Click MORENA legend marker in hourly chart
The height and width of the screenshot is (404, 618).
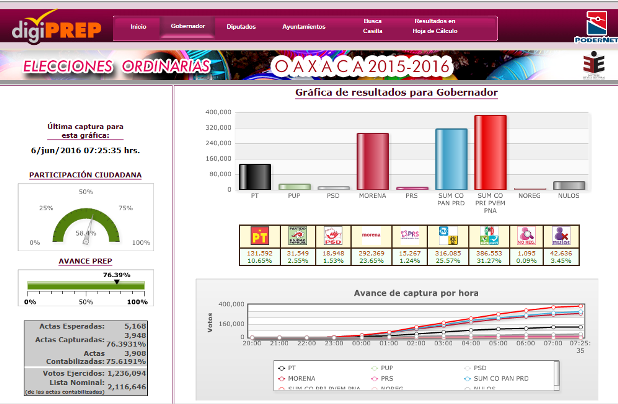(281, 379)
